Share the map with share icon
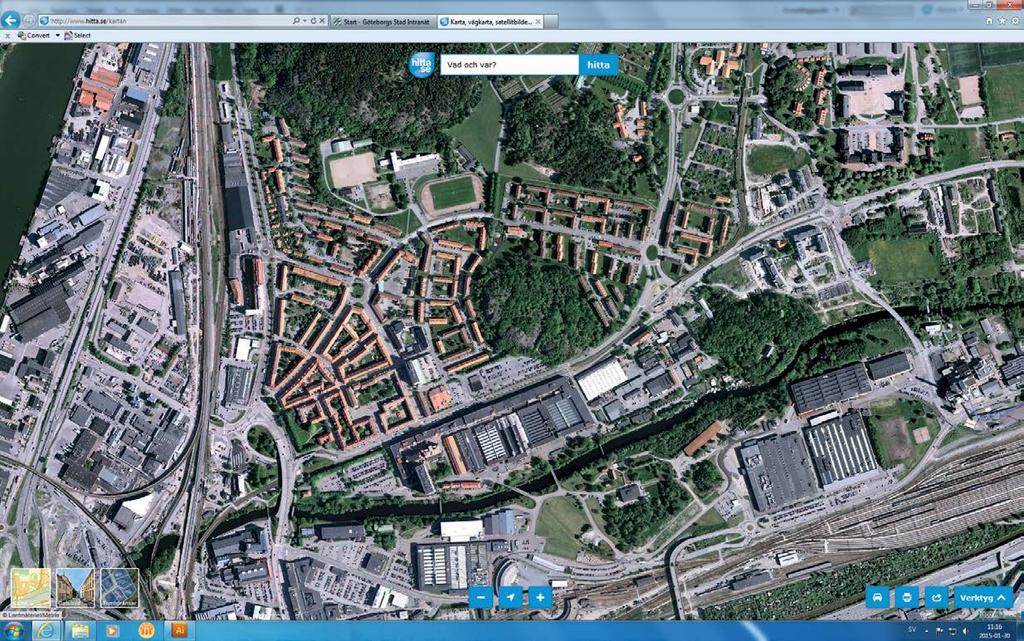Image resolution: width=1024 pixels, height=641 pixels. pos(936,597)
